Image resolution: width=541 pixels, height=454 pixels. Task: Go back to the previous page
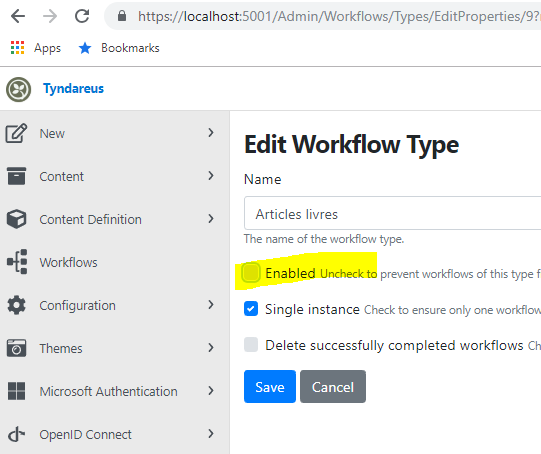(x=18, y=16)
